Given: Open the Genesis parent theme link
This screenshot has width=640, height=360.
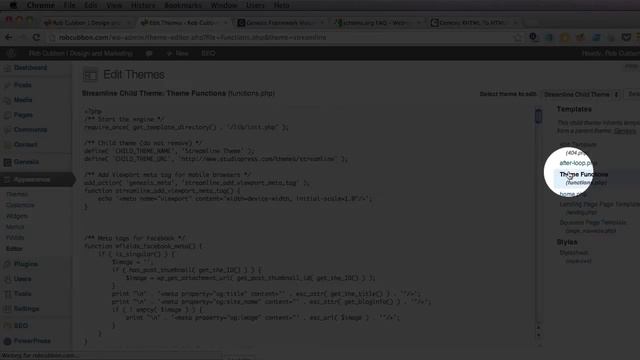Looking at the screenshot, I should click(625, 131).
